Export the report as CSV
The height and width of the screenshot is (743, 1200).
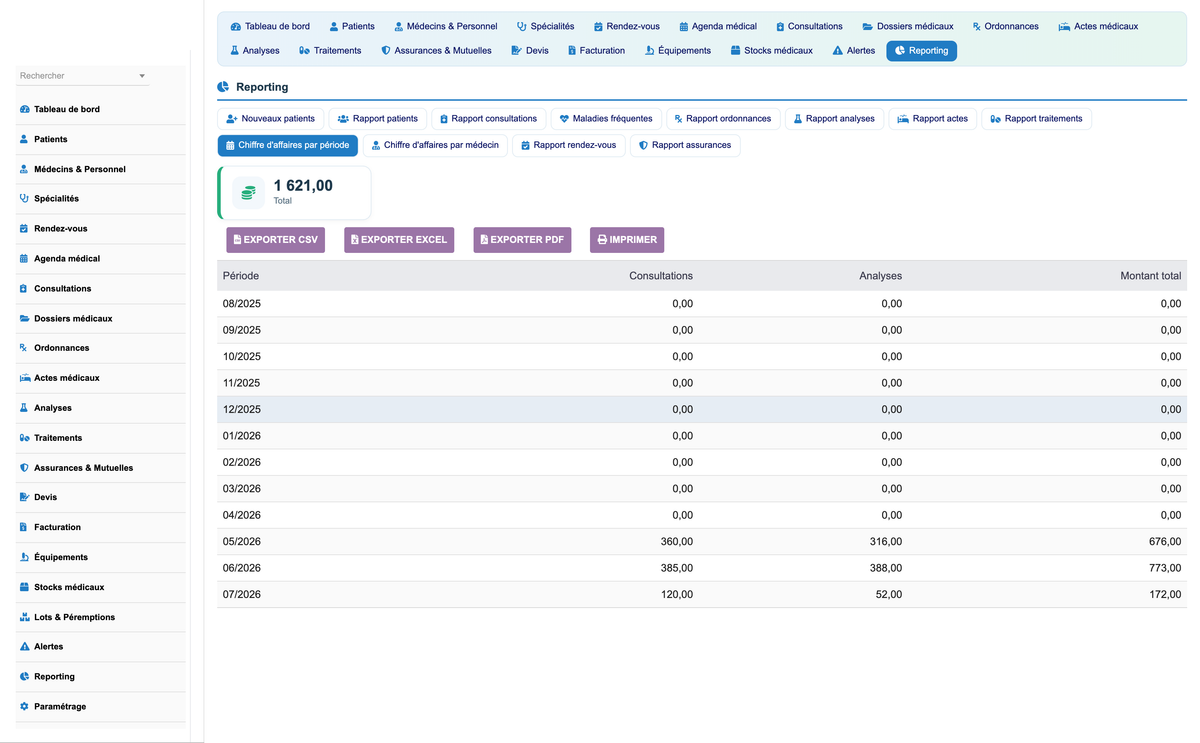pos(276,240)
